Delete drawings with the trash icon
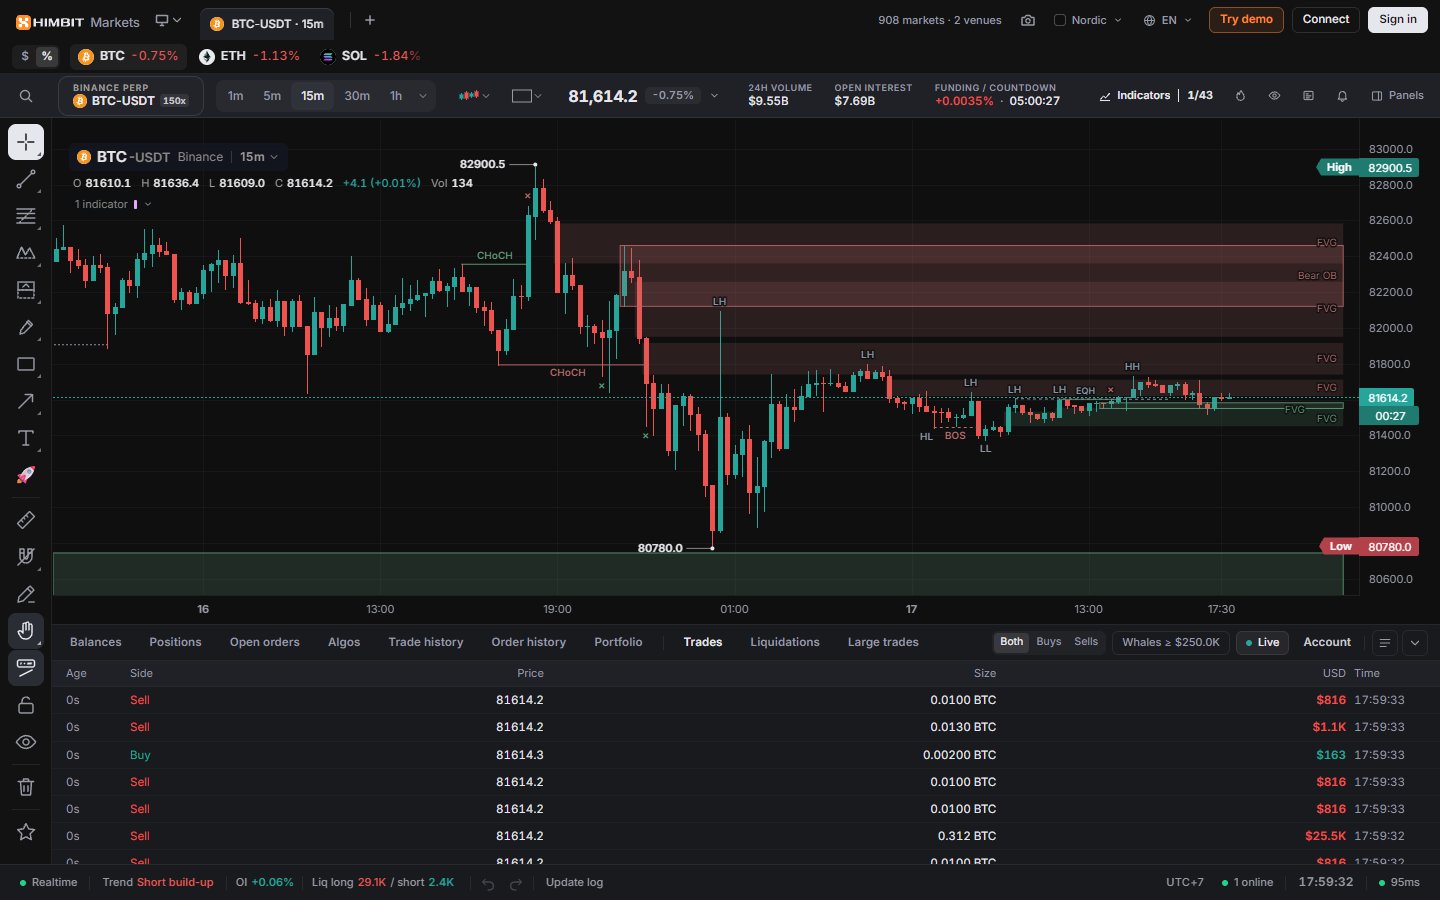Screen dimensions: 1440x900 pos(26,787)
